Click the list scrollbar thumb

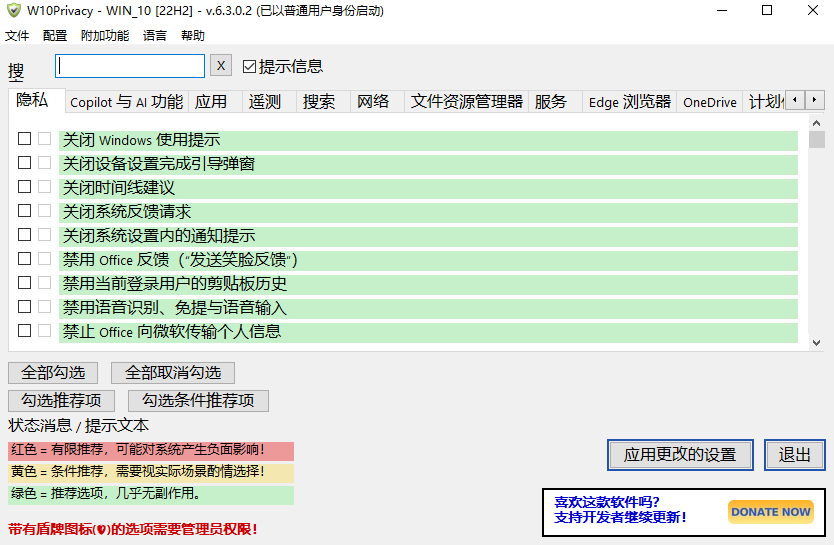tap(817, 139)
